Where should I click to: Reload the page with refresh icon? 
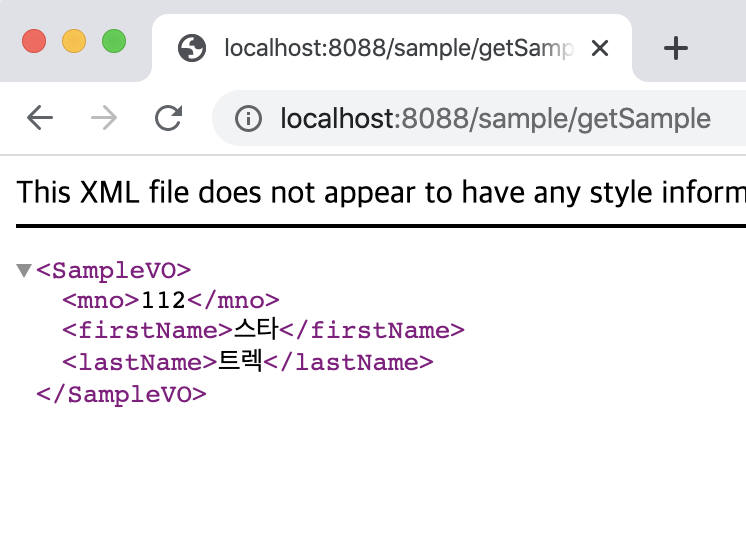pos(168,117)
